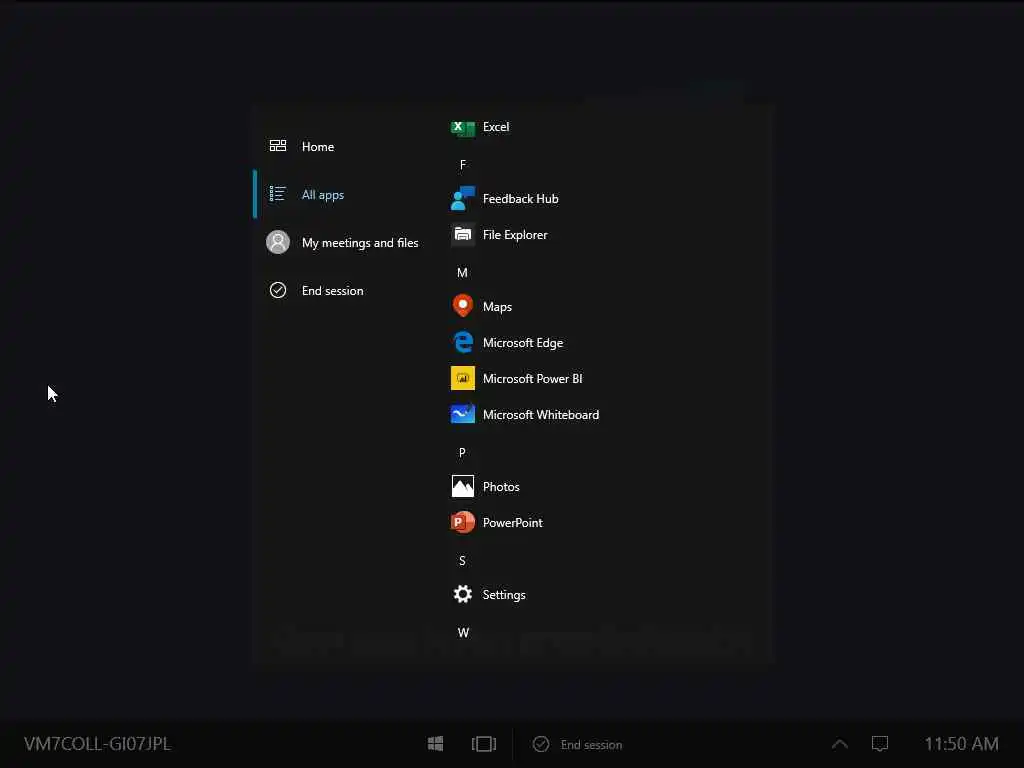Open My meetings and files
1024x768 pixels.
[341, 242]
